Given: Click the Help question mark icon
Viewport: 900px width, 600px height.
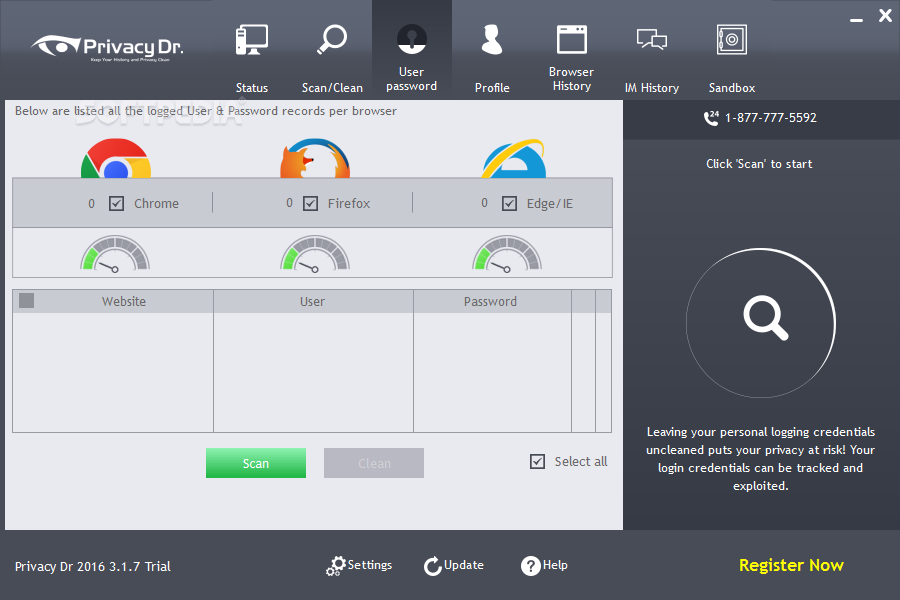Looking at the screenshot, I should click(x=530, y=566).
